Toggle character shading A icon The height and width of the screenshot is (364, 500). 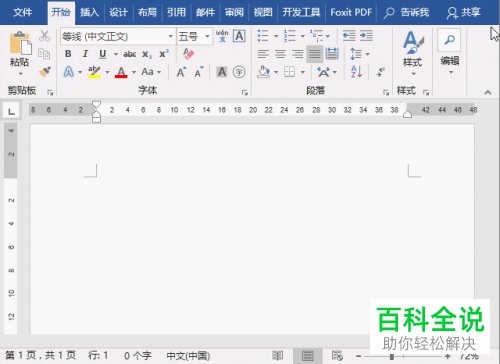pos(222,72)
